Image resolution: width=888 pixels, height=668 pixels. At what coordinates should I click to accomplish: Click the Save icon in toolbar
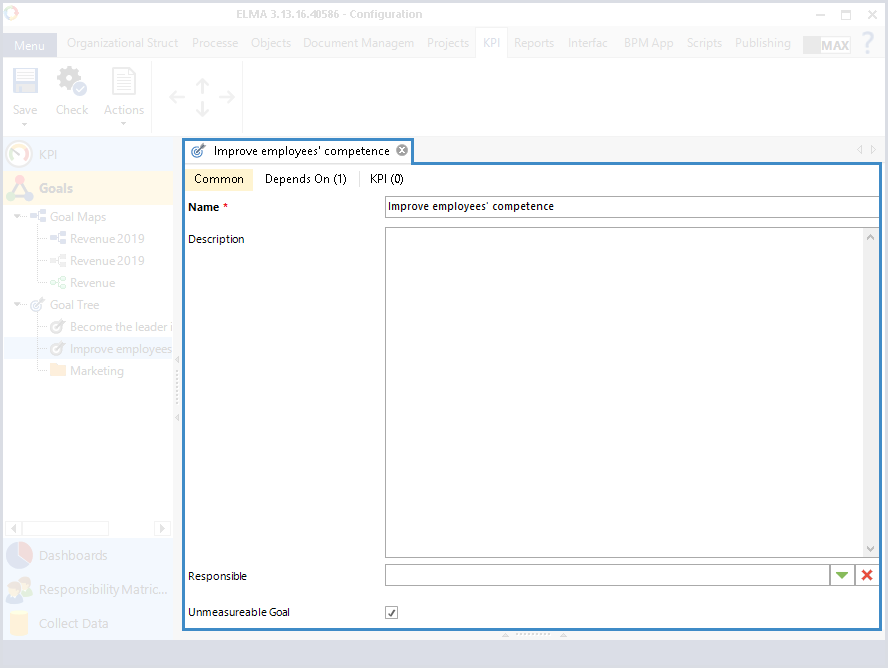click(x=25, y=82)
